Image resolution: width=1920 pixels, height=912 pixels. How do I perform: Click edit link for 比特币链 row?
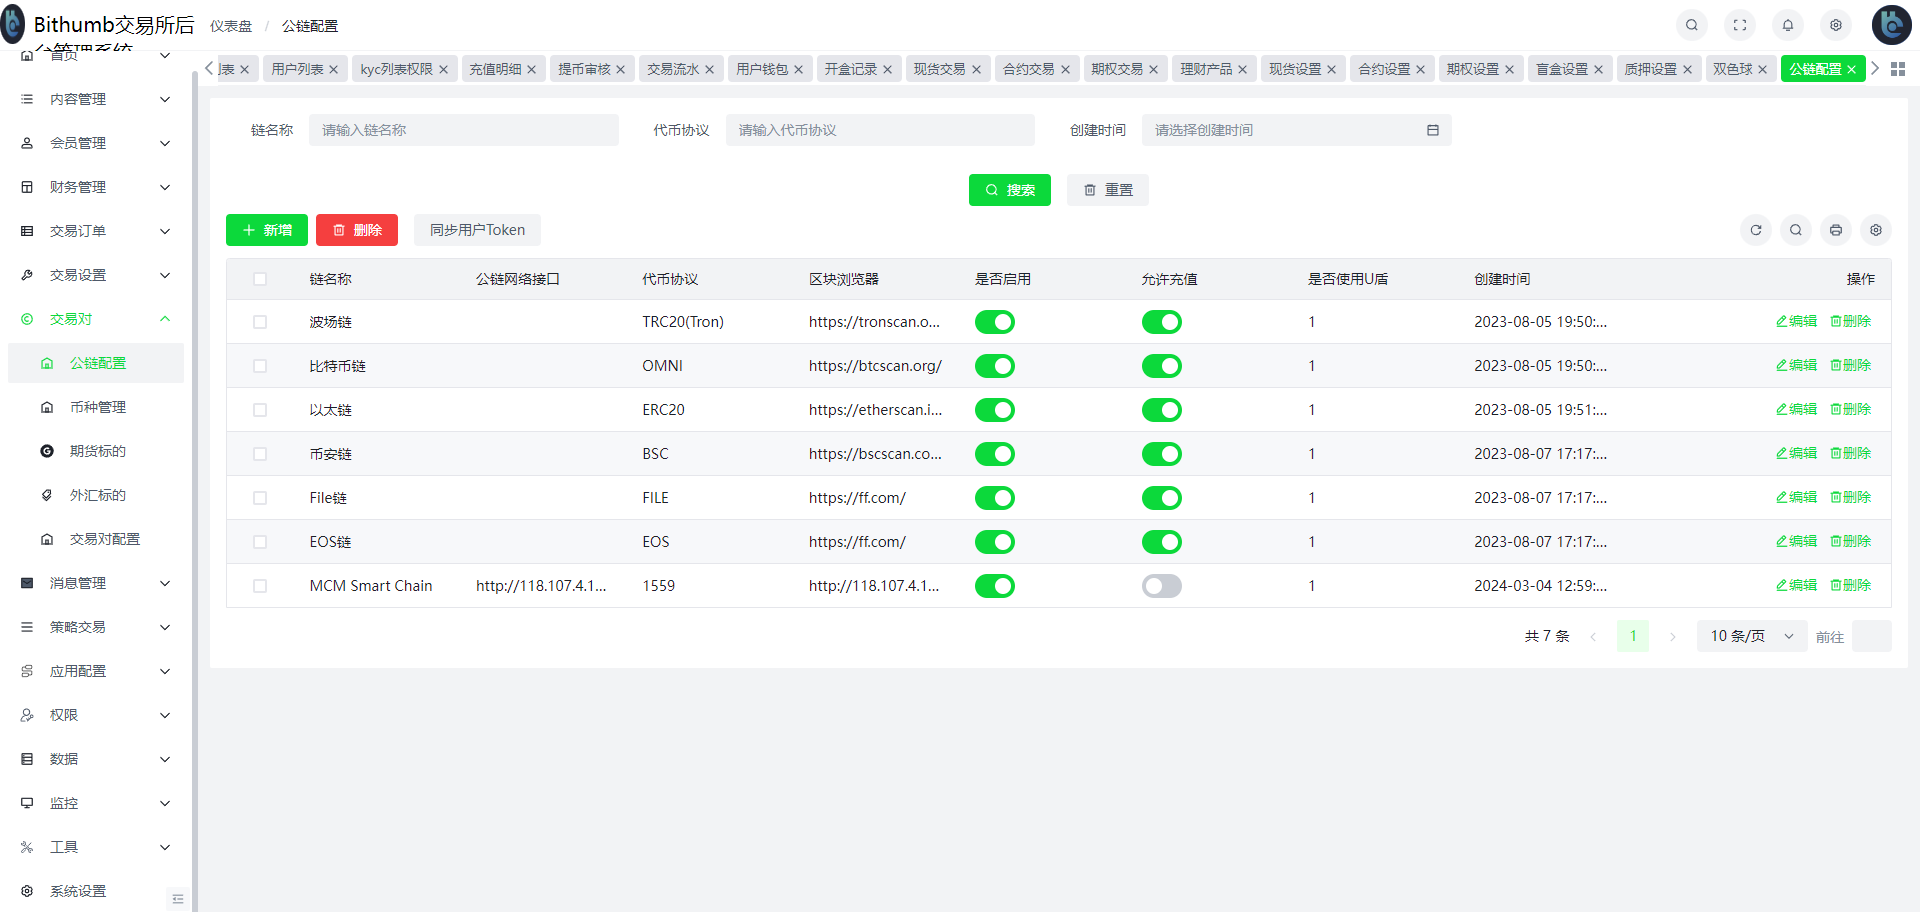[x=1796, y=366]
